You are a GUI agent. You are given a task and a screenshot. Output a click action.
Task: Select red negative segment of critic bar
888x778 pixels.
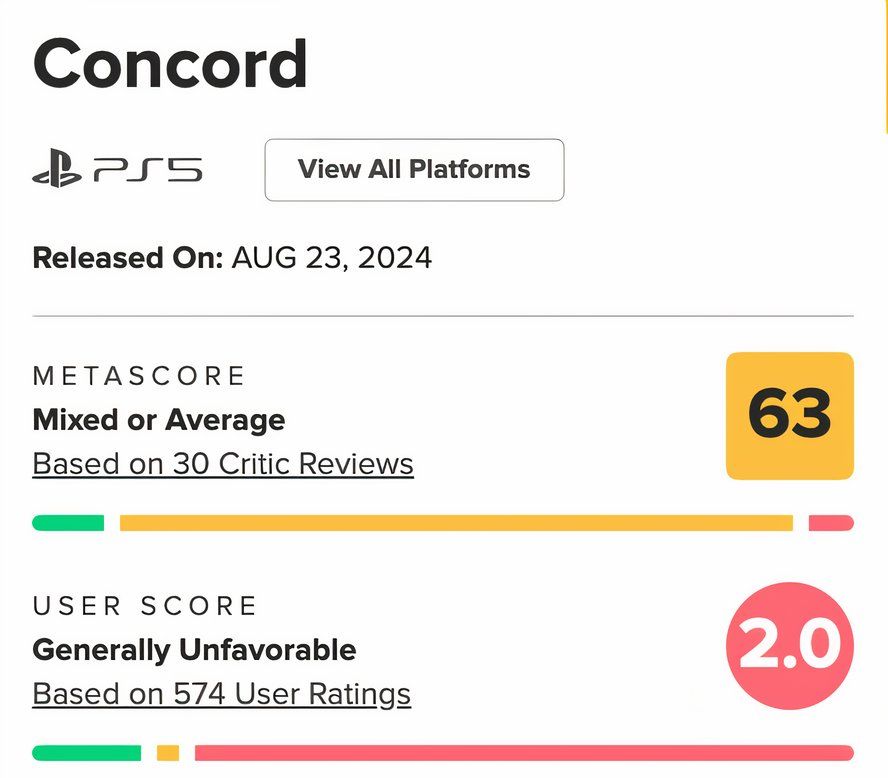(831, 523)
